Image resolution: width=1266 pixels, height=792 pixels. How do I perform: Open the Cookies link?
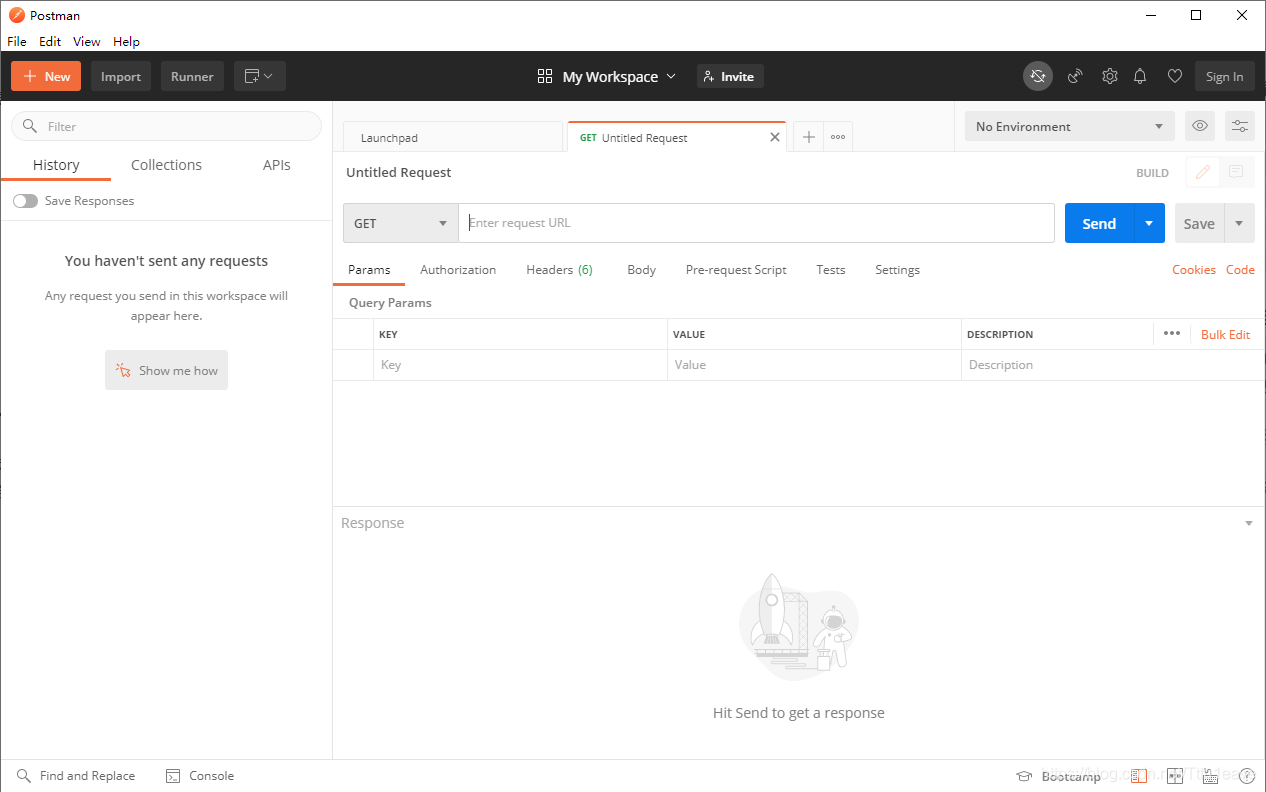(1194, 270)
